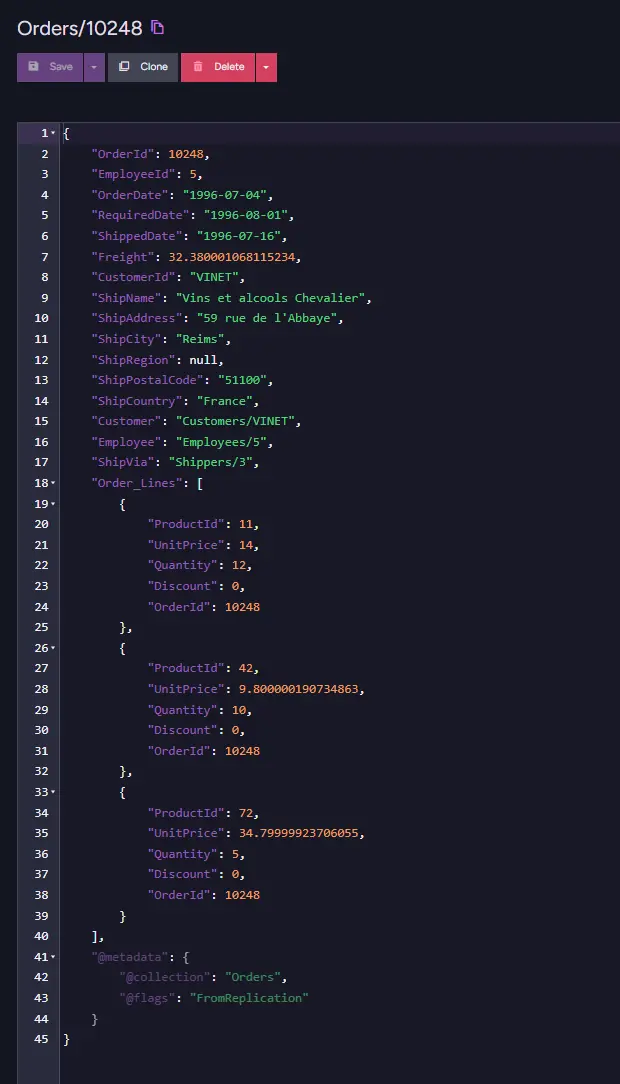The image size is (620, 1084).
Task: Collapse fold arrow on line 1
Action: [53, 133]
